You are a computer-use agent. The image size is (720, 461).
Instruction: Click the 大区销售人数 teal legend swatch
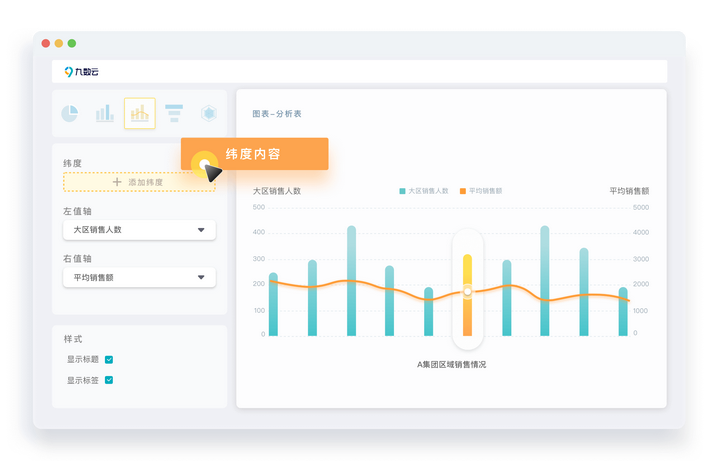pyautogui.click(x=402, y=191)
